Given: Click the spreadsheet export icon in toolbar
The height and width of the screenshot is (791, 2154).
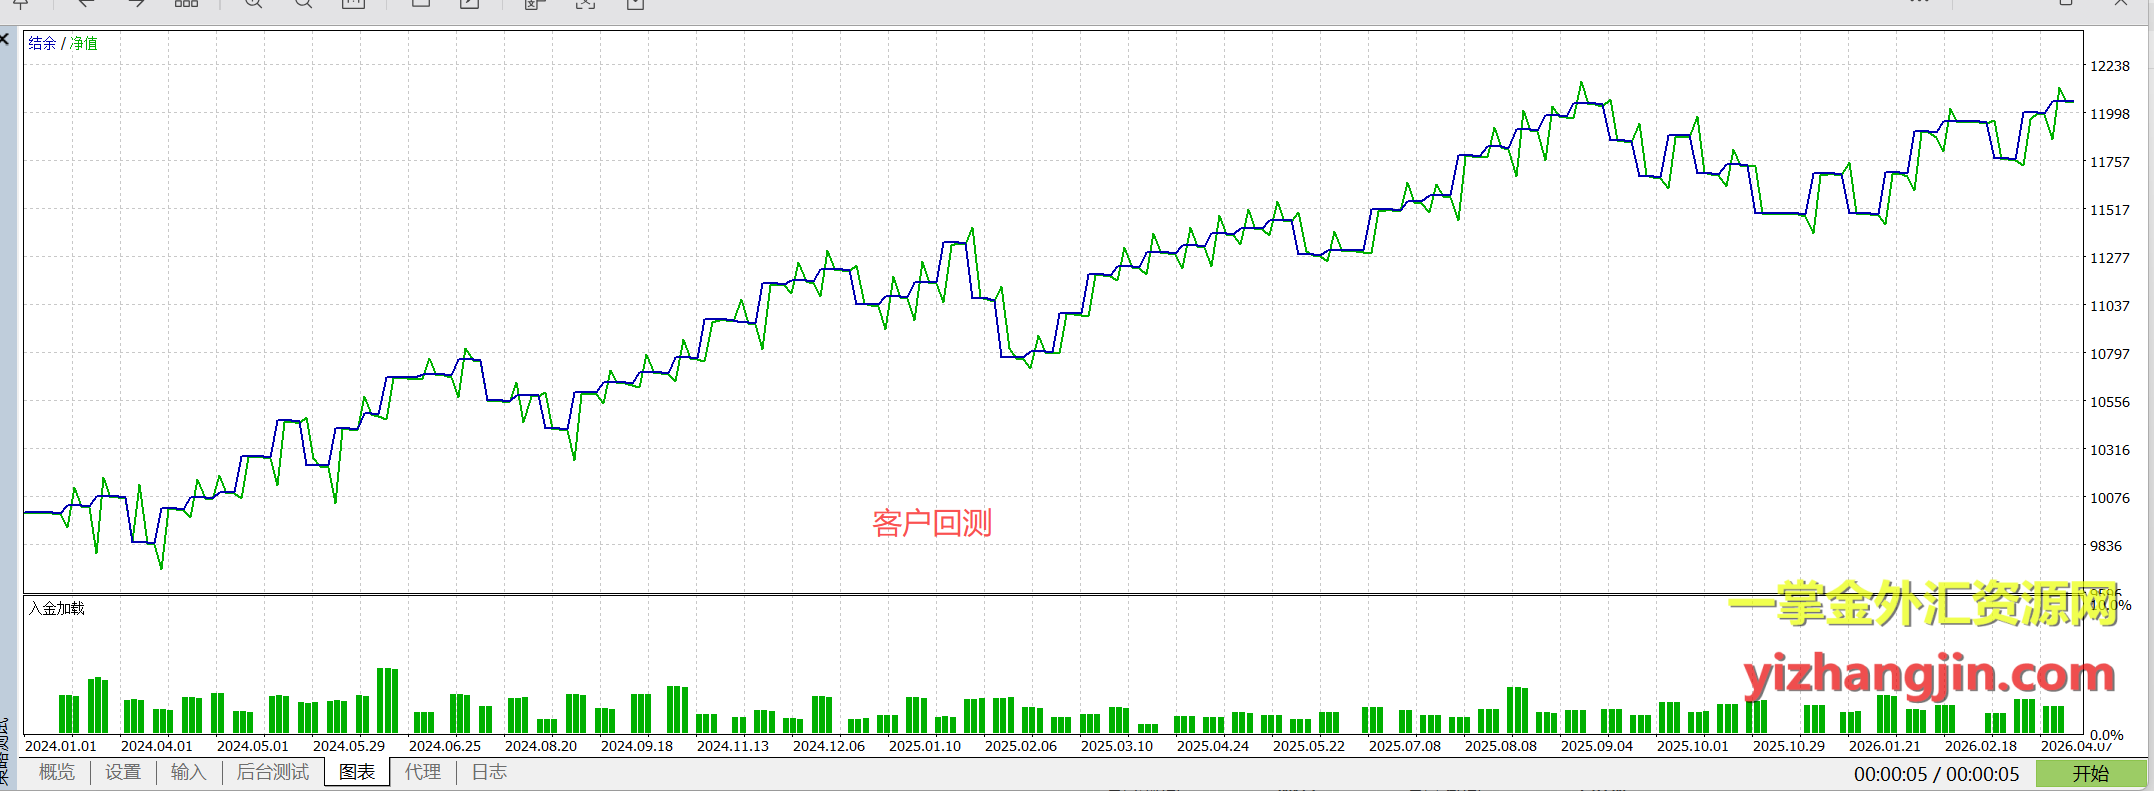Looking at the screenshot, I should click(x=535, y=4).
